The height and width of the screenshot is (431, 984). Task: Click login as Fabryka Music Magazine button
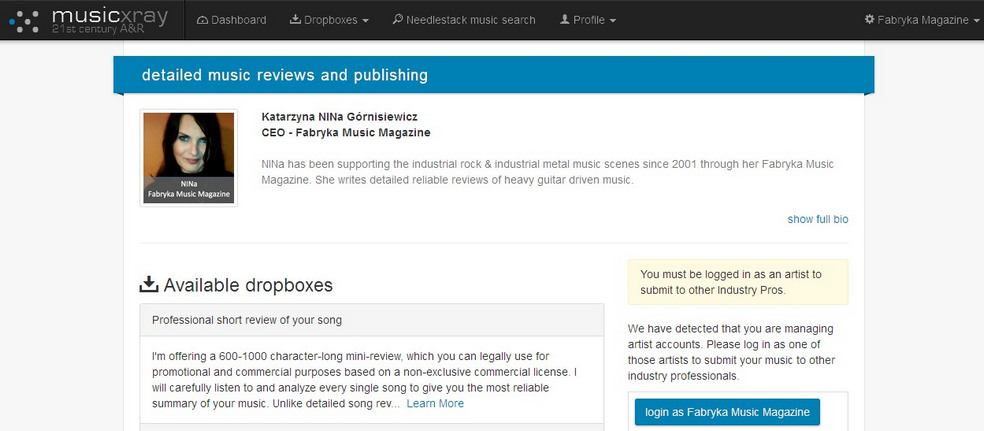click(x=727, y=412)
